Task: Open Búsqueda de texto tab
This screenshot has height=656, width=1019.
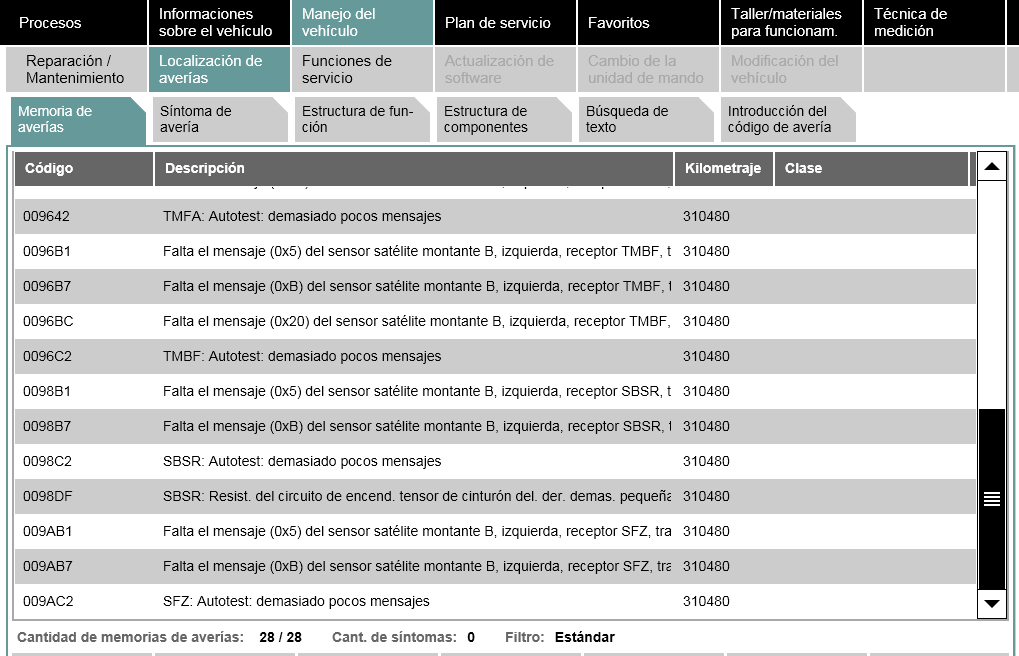Action: click(646, 120)
